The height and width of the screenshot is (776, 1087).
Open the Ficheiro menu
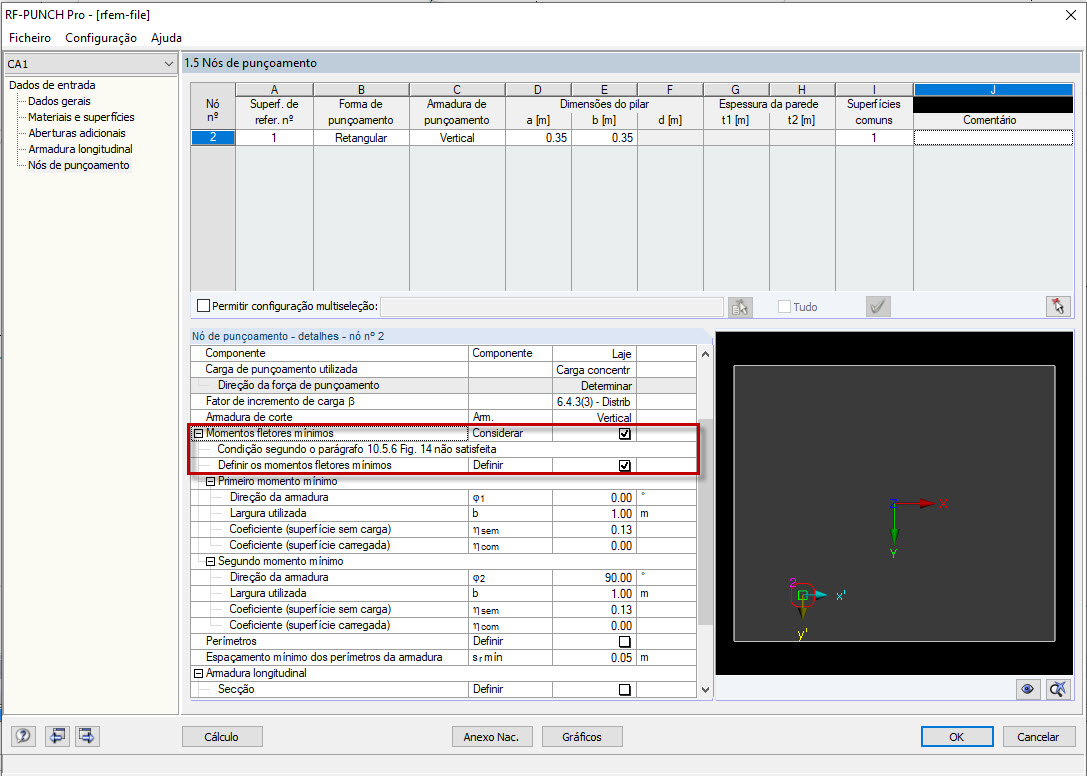(30, 37)
